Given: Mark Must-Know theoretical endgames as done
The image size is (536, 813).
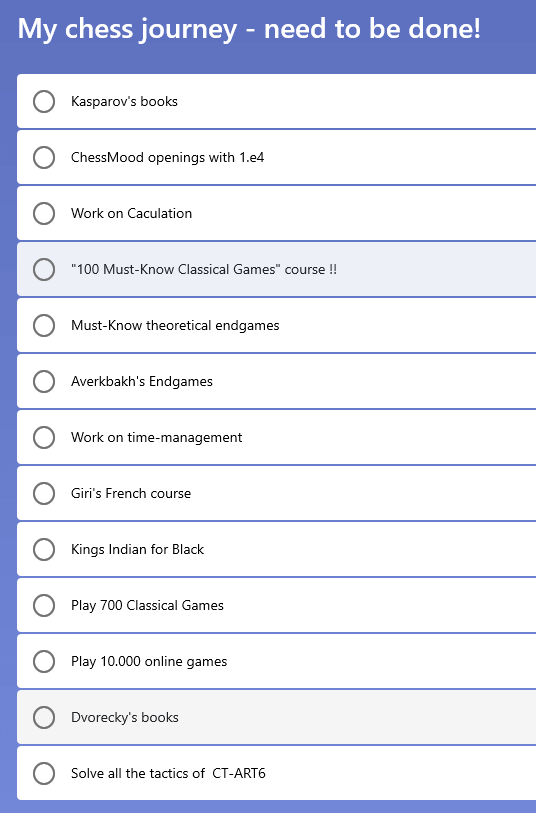Looking at the screenshot, I should (44, 326).
